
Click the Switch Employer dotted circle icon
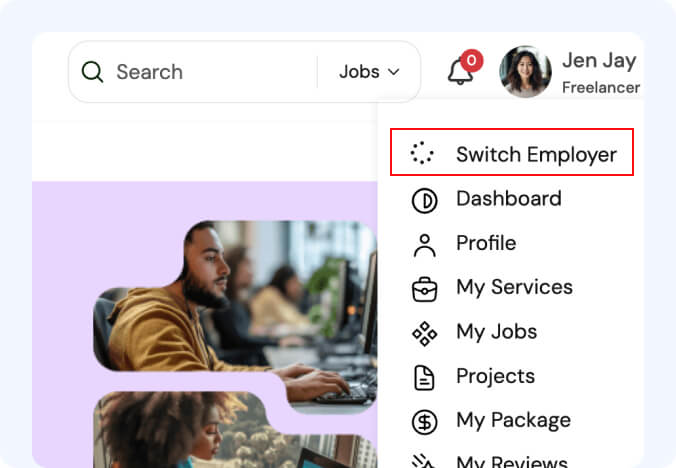click(x=422, y=153)
